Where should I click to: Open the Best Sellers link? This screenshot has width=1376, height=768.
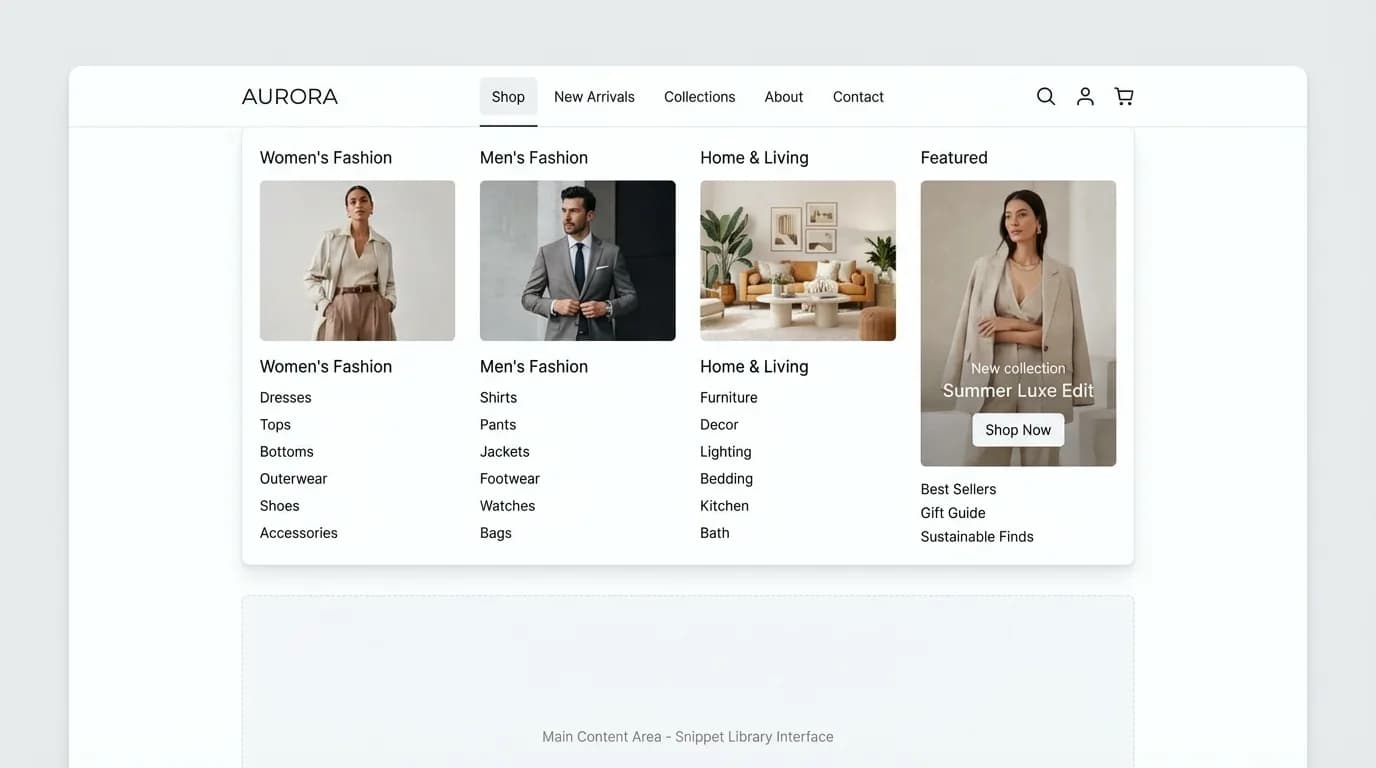[959, 489]
